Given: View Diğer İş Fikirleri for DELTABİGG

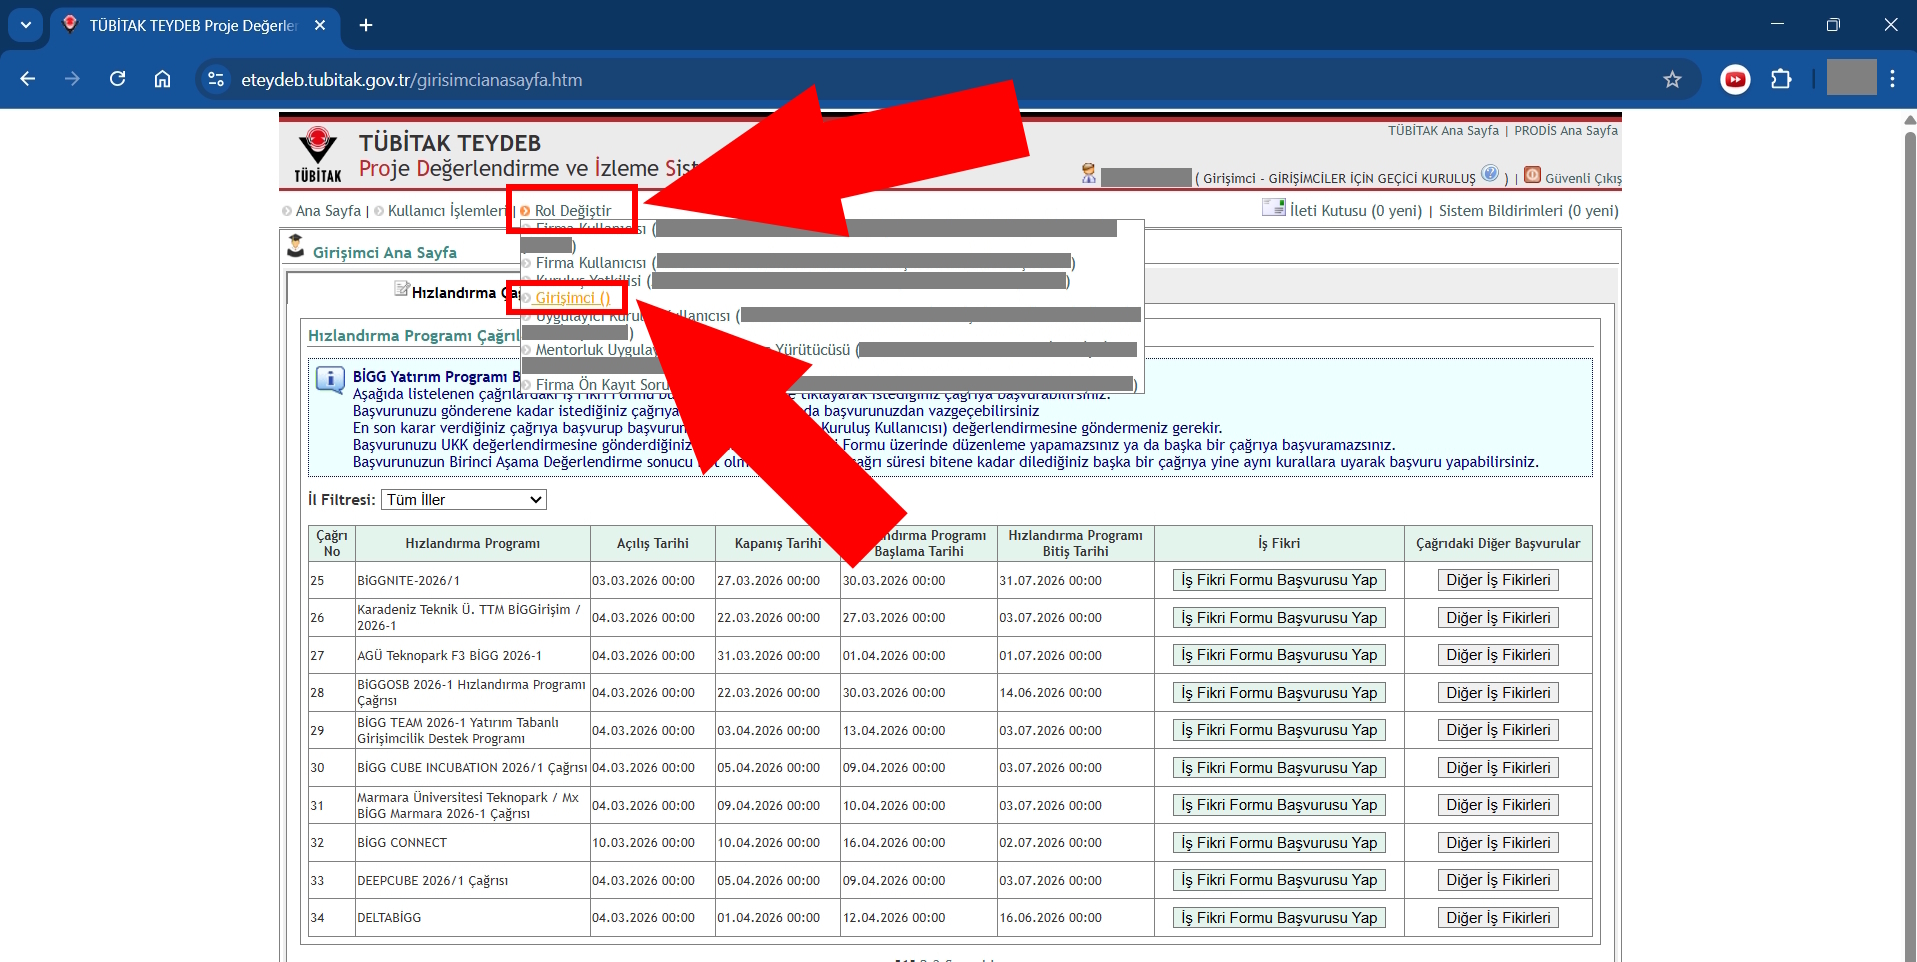Looking at the screenshot, I should [x=1497, y=918].
